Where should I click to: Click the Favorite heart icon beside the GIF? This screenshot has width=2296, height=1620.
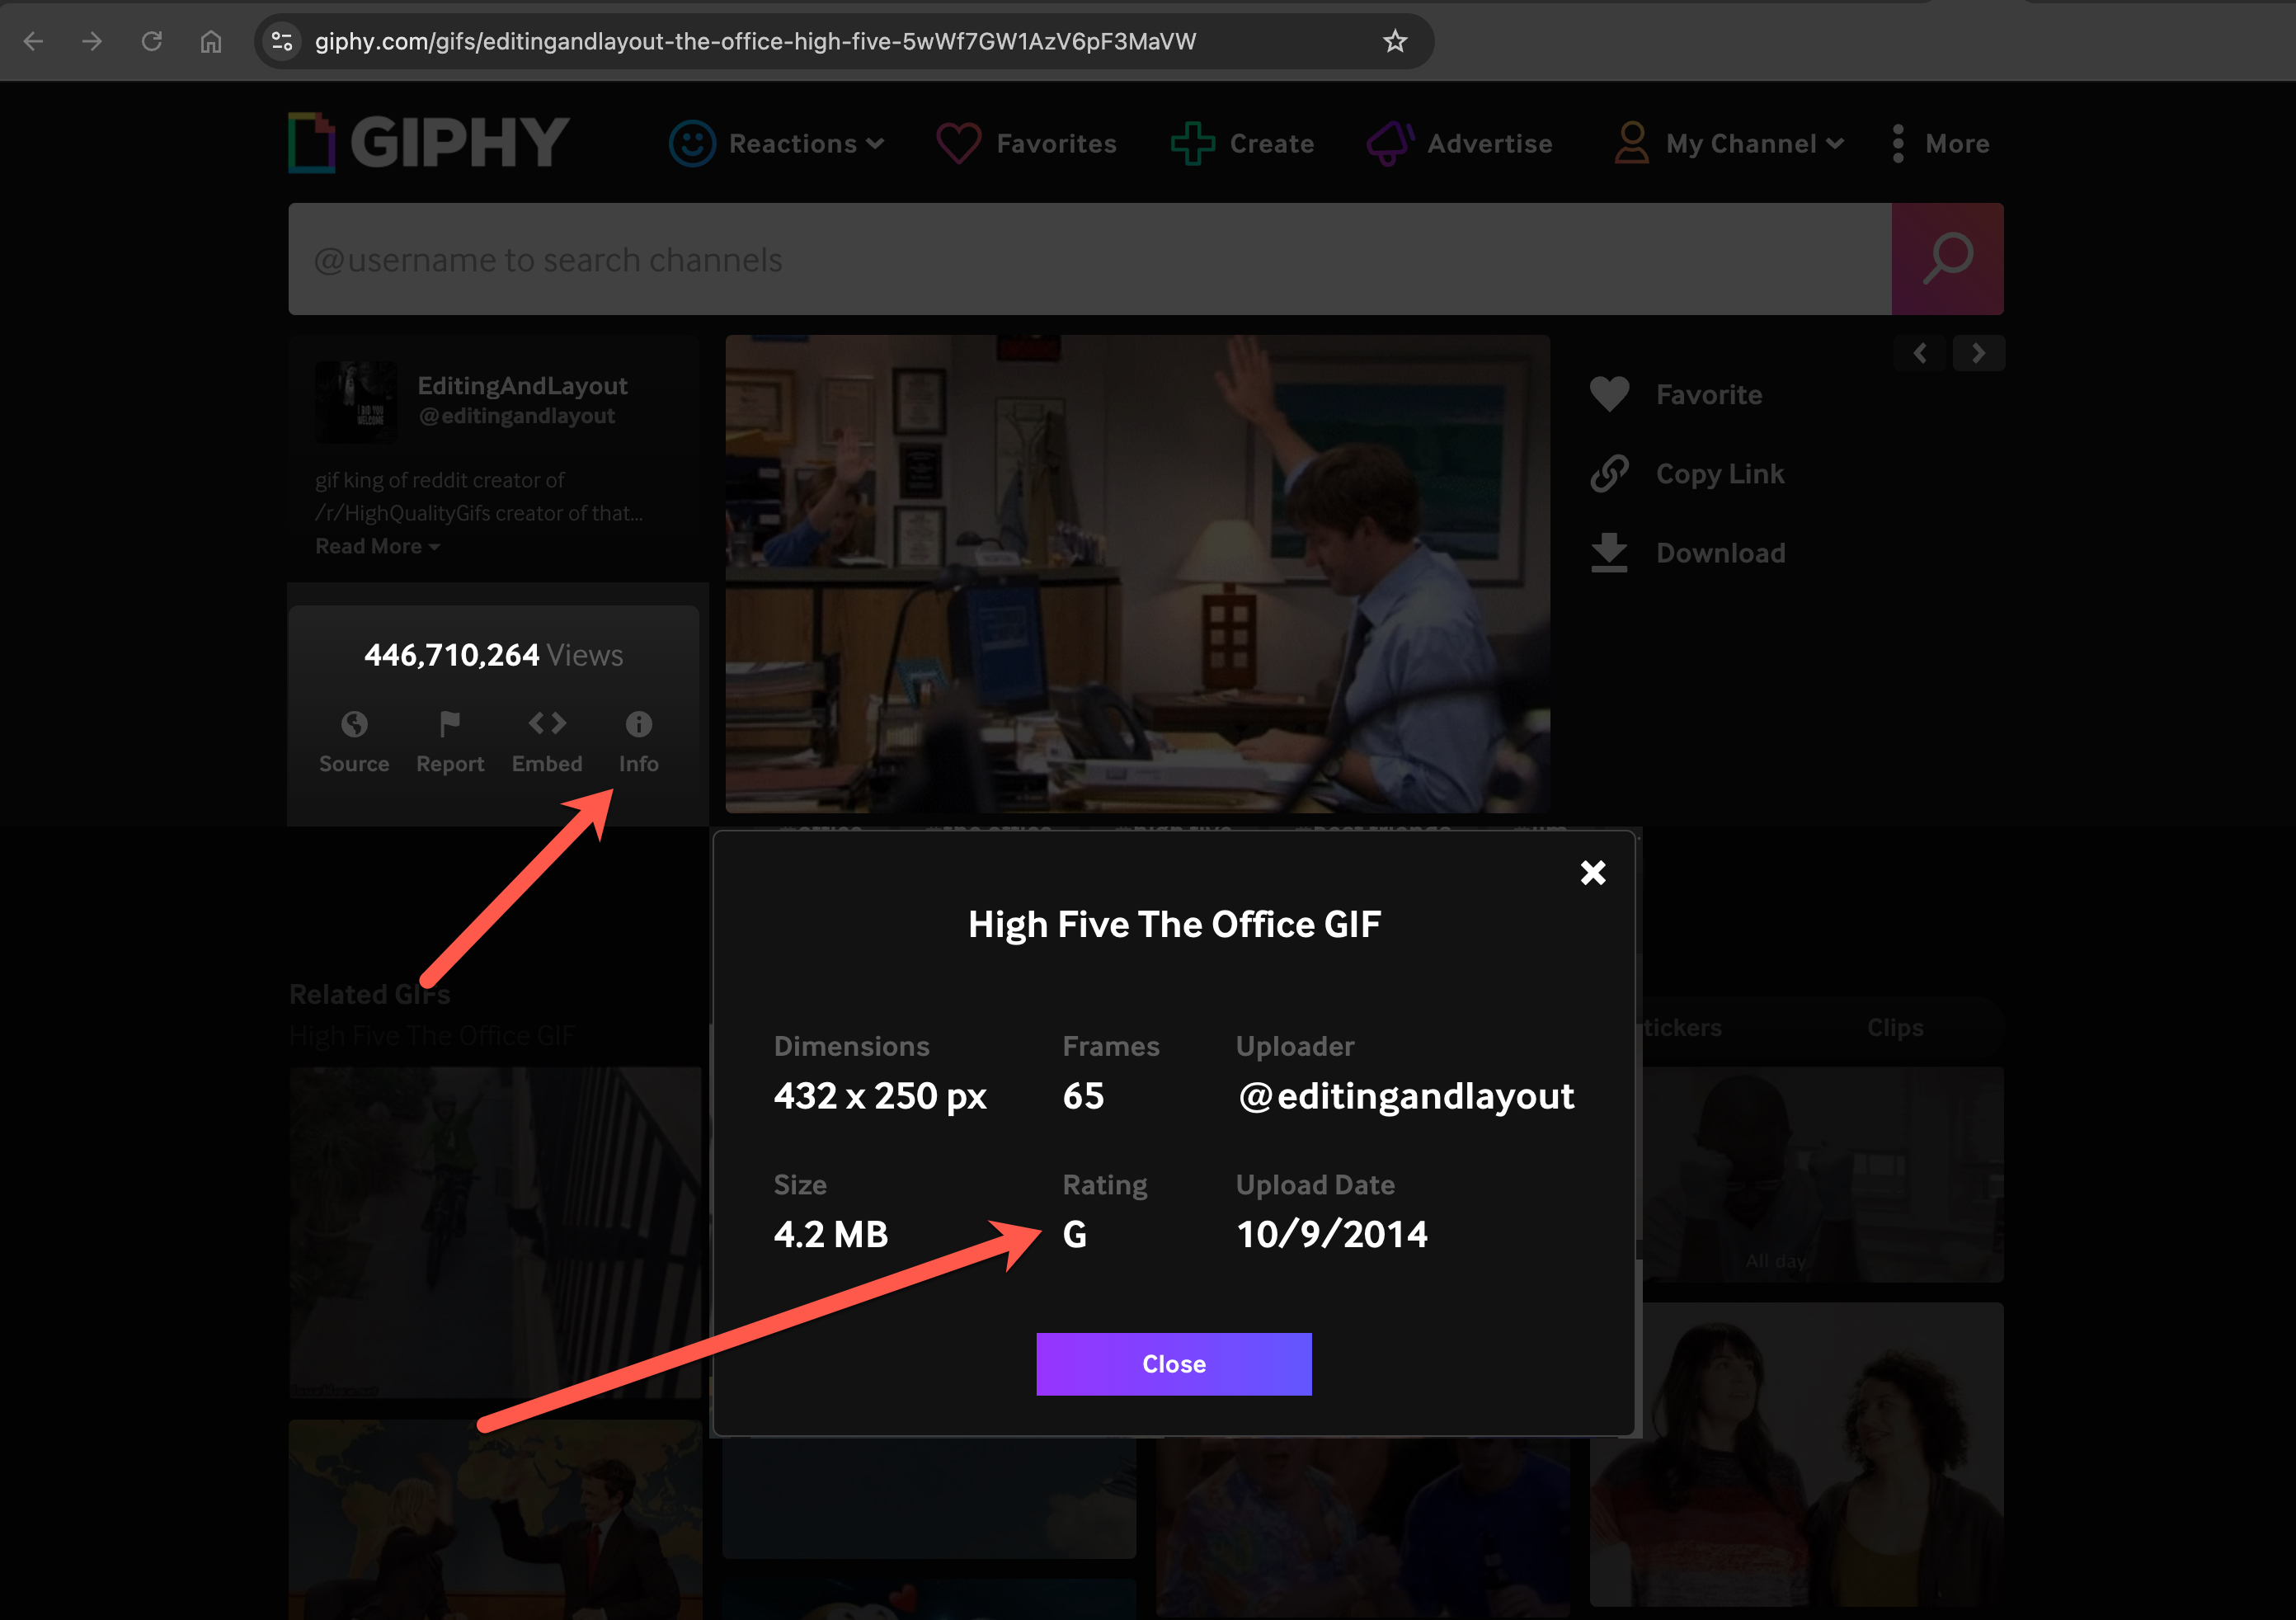click(x=1609, y=394)
